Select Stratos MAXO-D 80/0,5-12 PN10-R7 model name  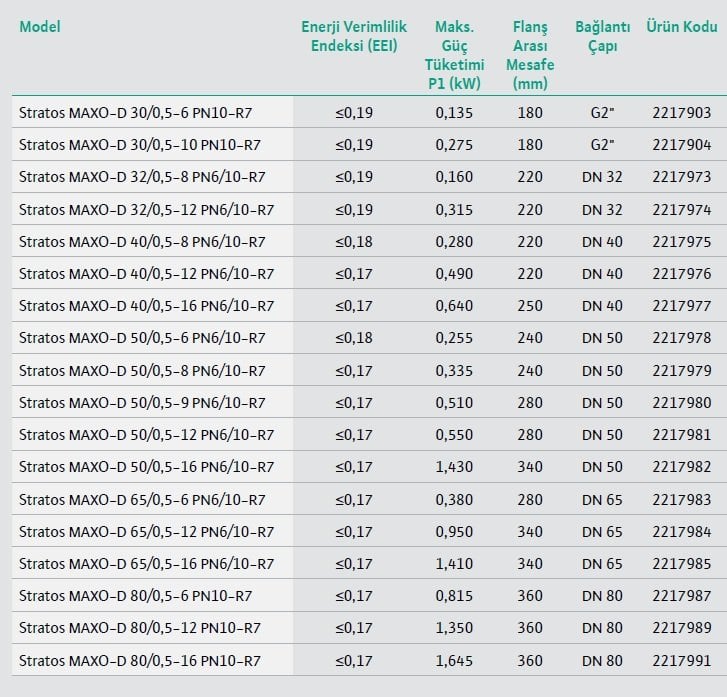140,627
